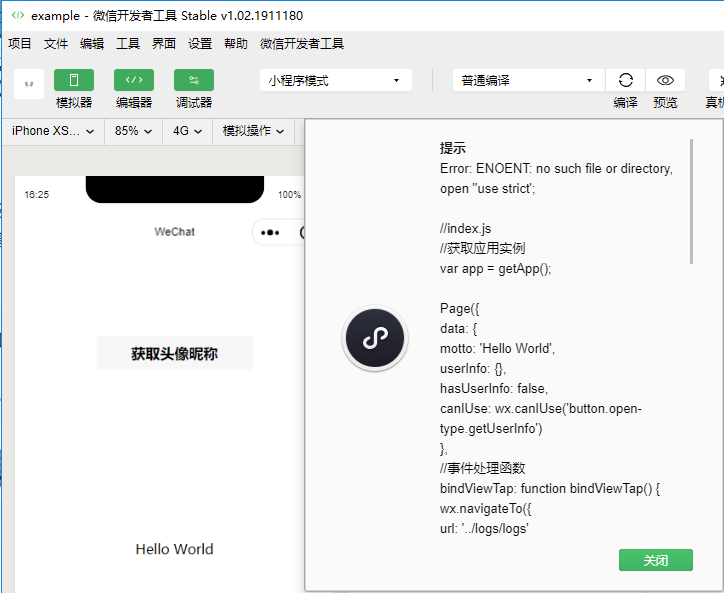Click the Hello World text in simulator

[175, 549]
